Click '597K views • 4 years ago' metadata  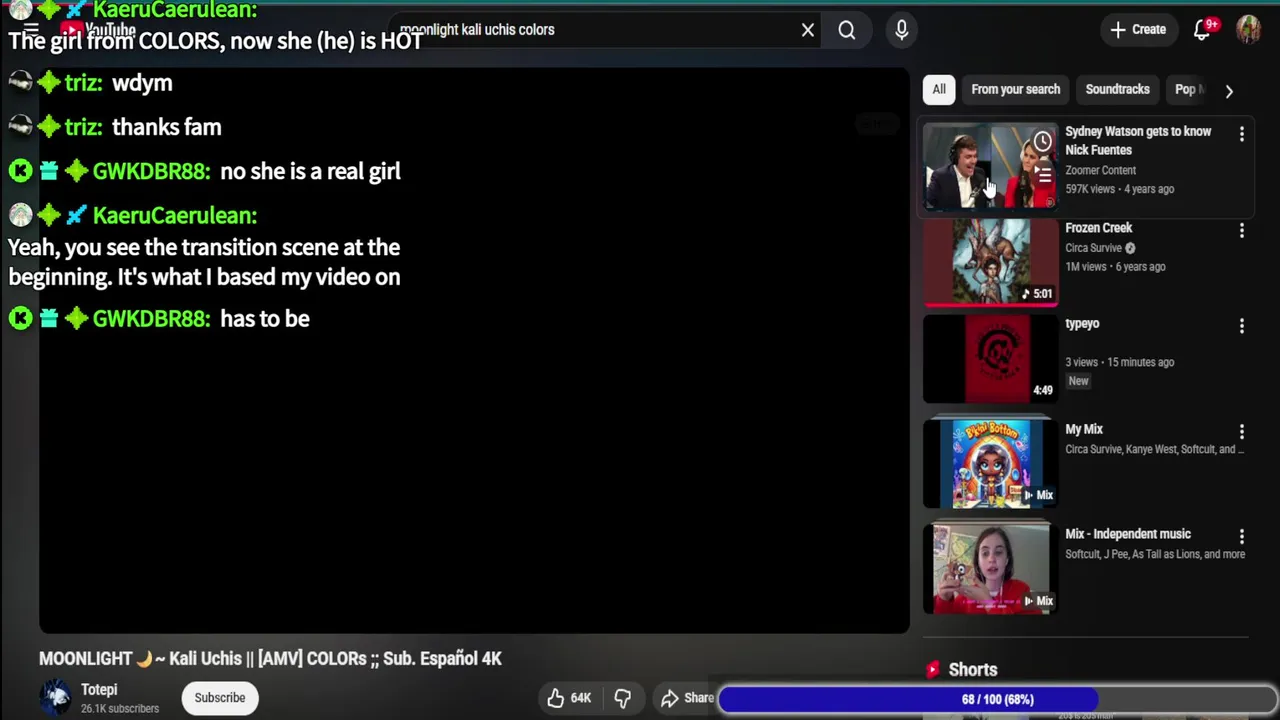[1120, 189]
